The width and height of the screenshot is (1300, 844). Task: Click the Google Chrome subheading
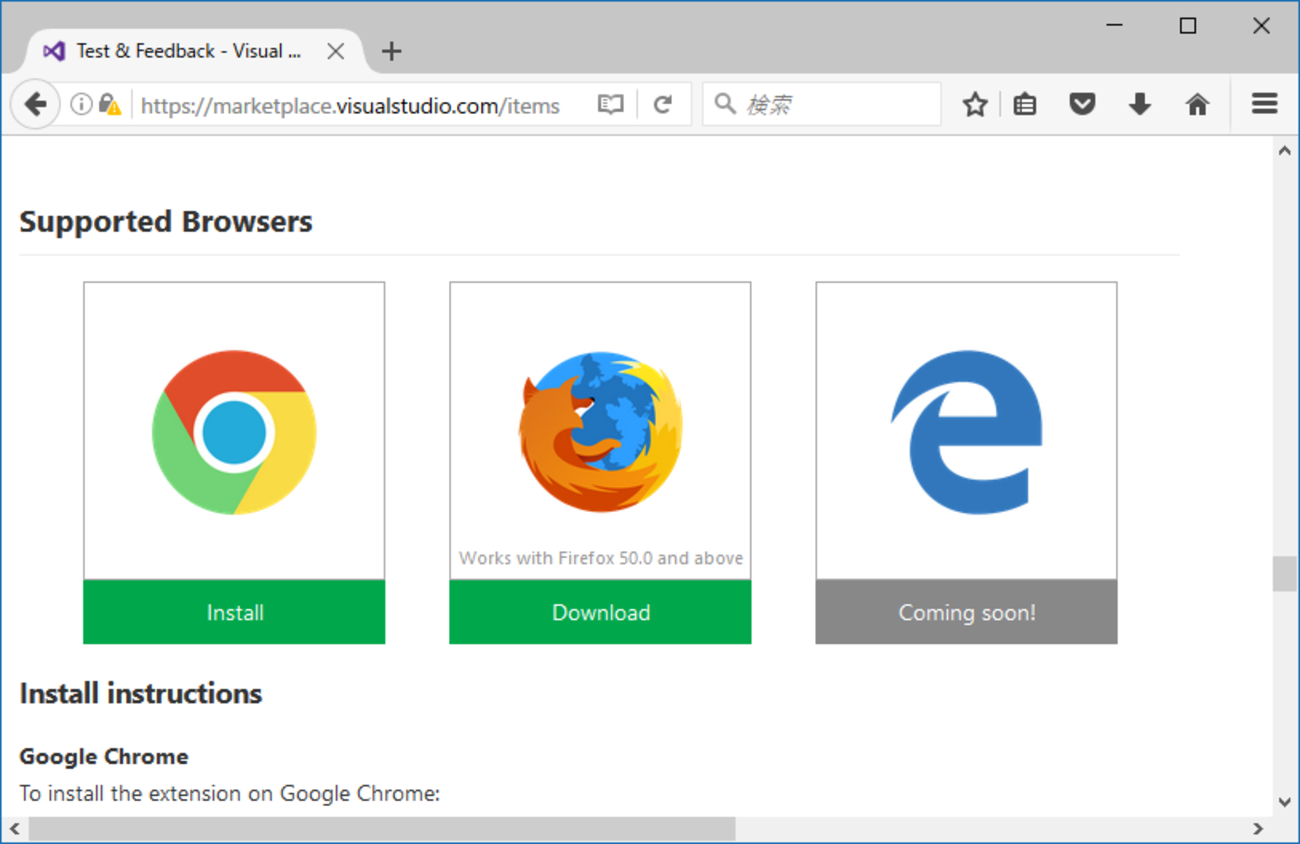pyautogui.click(x=104, y=756)
